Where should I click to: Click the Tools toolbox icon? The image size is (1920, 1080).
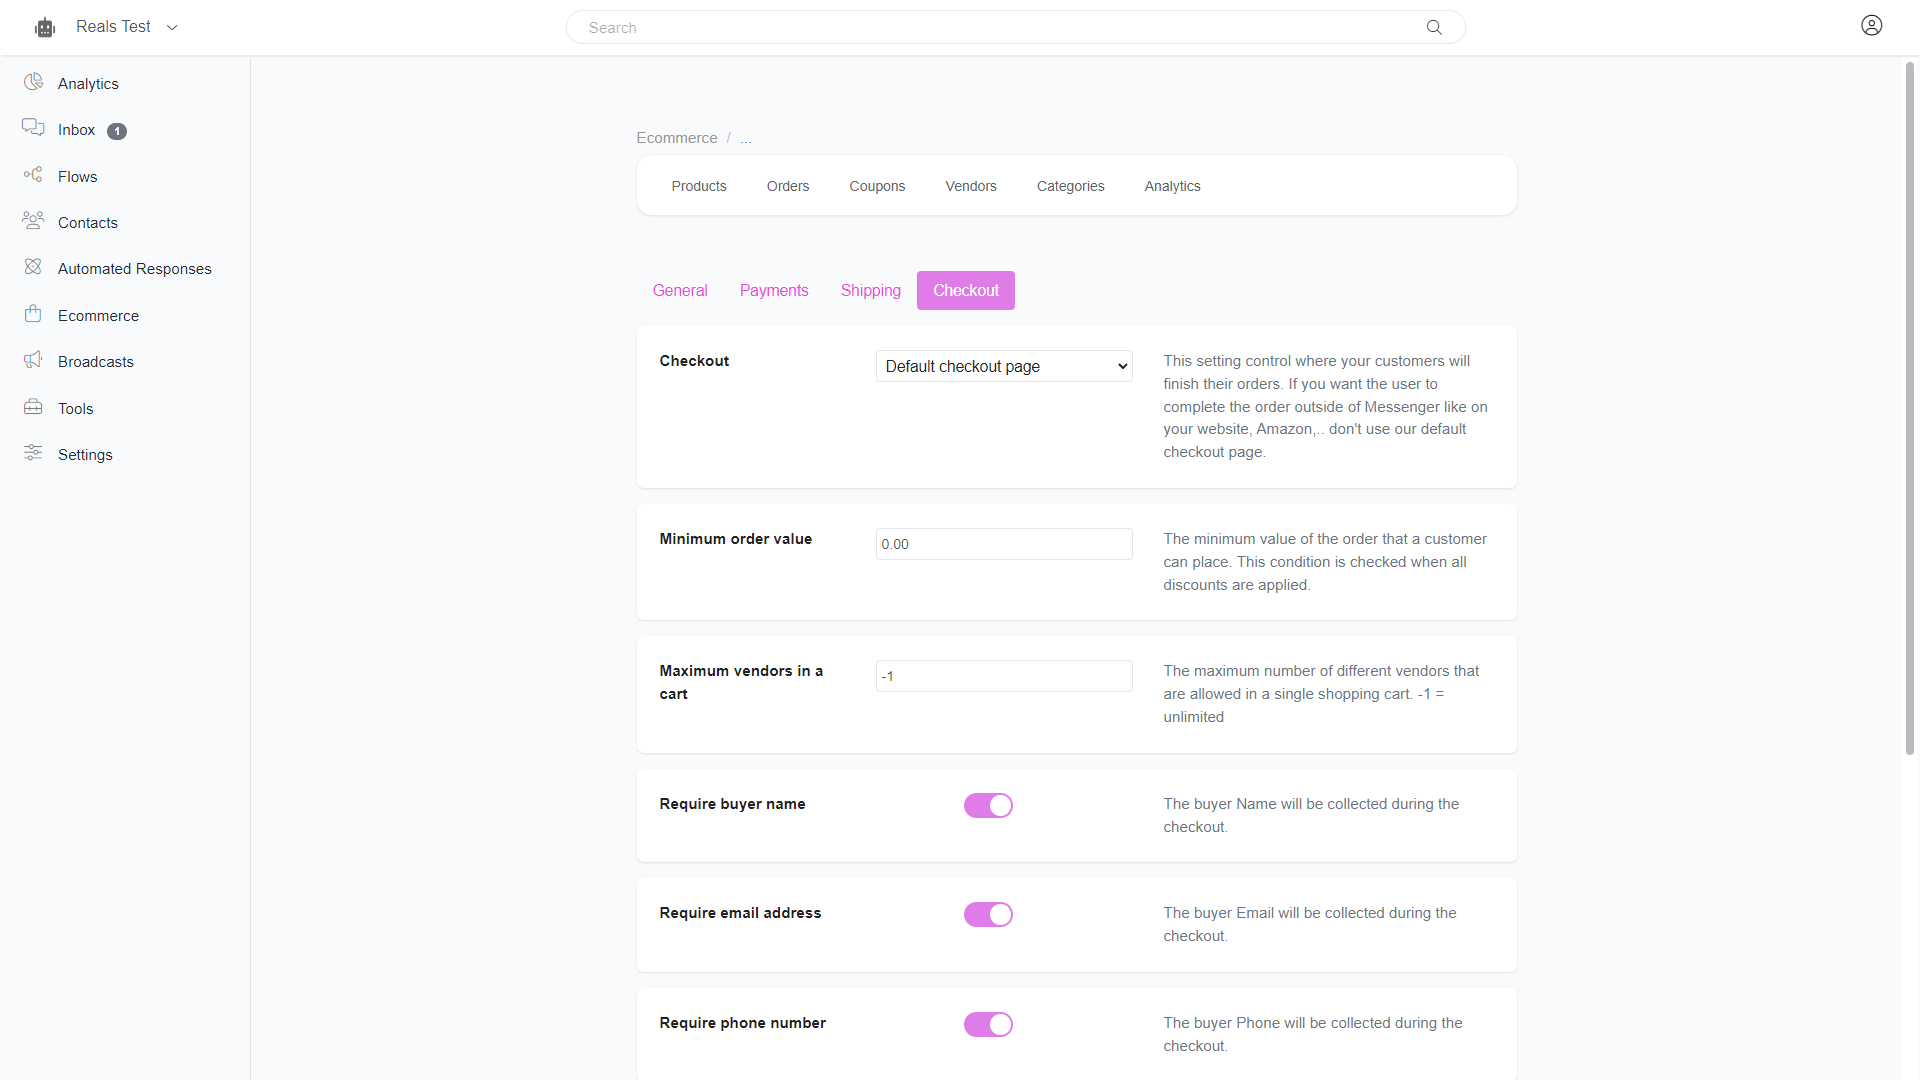pyautogui.click(x=33, y=407)
